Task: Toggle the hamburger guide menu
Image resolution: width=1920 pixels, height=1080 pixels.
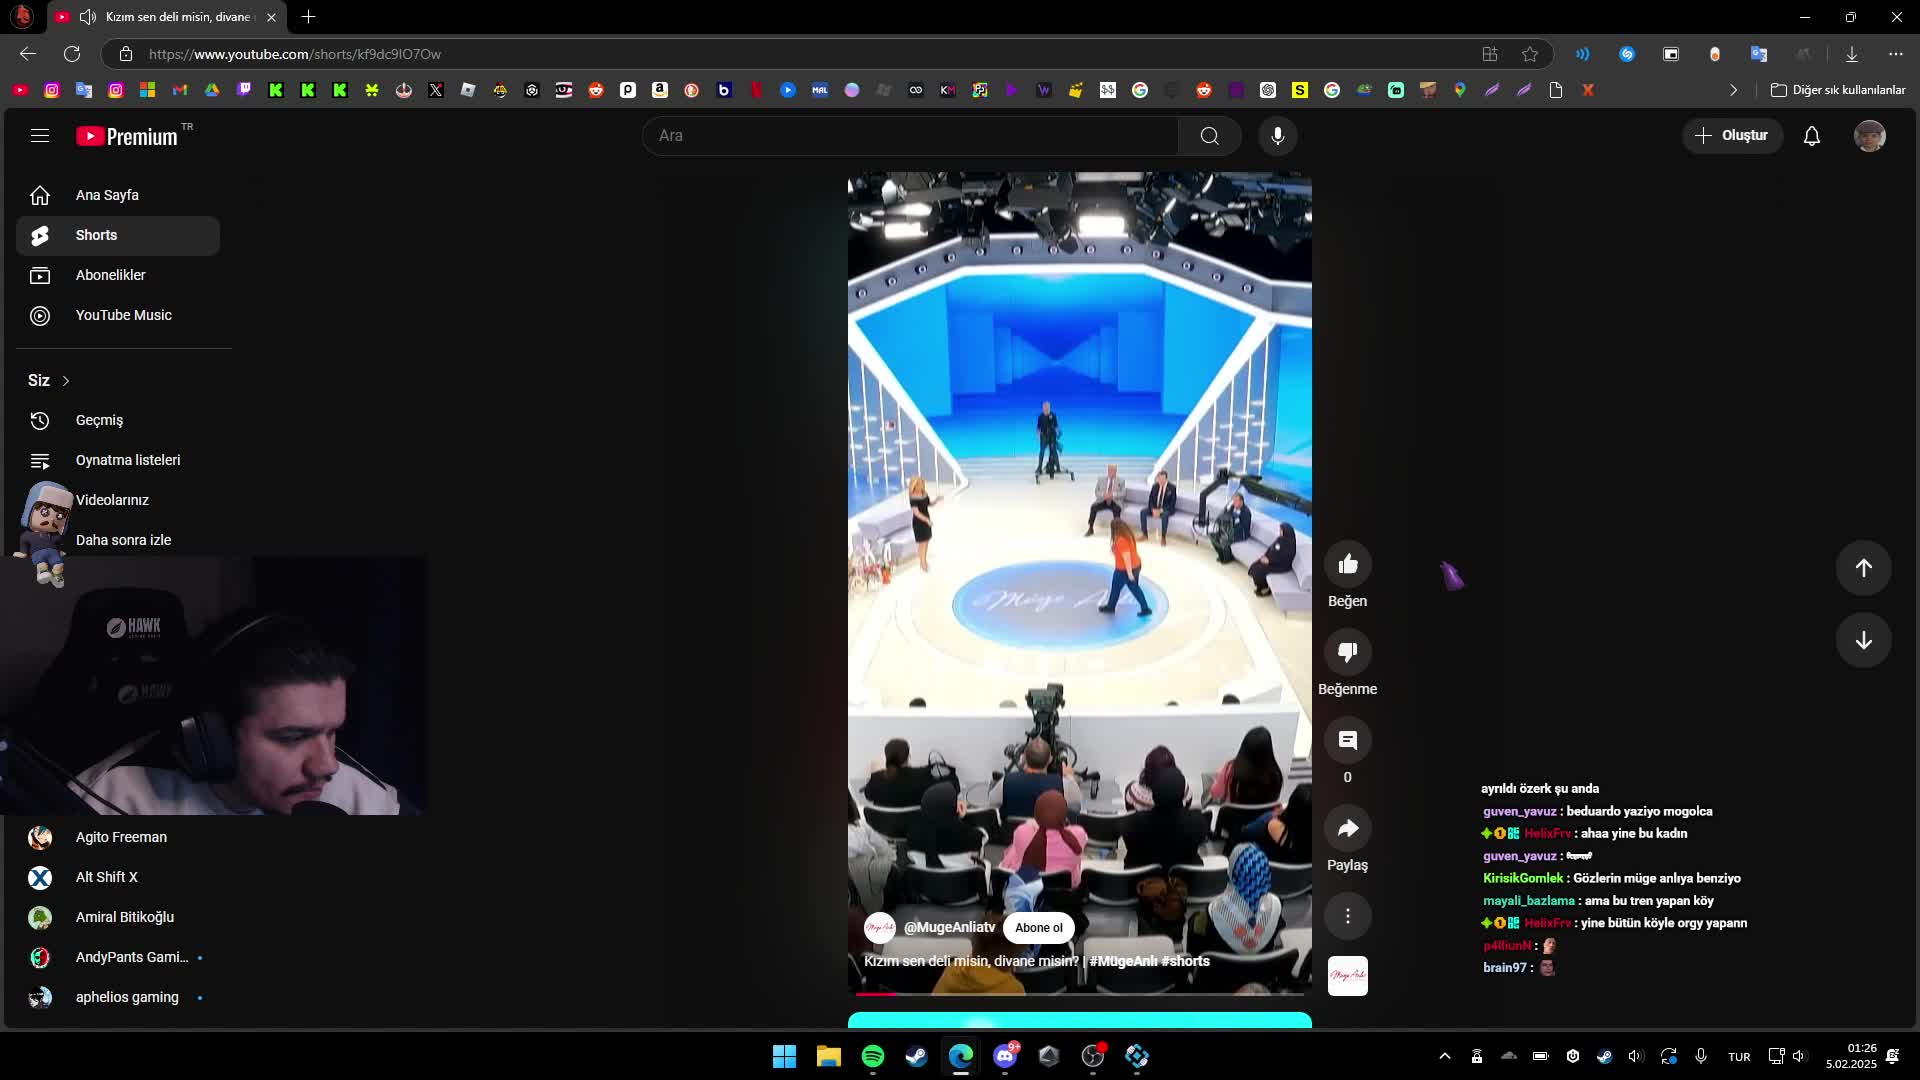Action: [40, 136]
